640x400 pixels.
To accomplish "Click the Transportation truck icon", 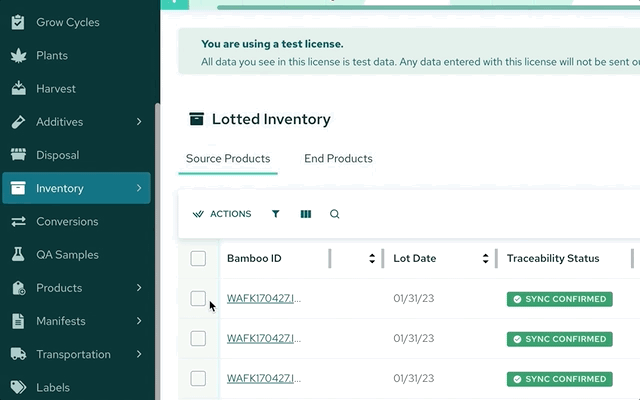I will click(18, 354).
